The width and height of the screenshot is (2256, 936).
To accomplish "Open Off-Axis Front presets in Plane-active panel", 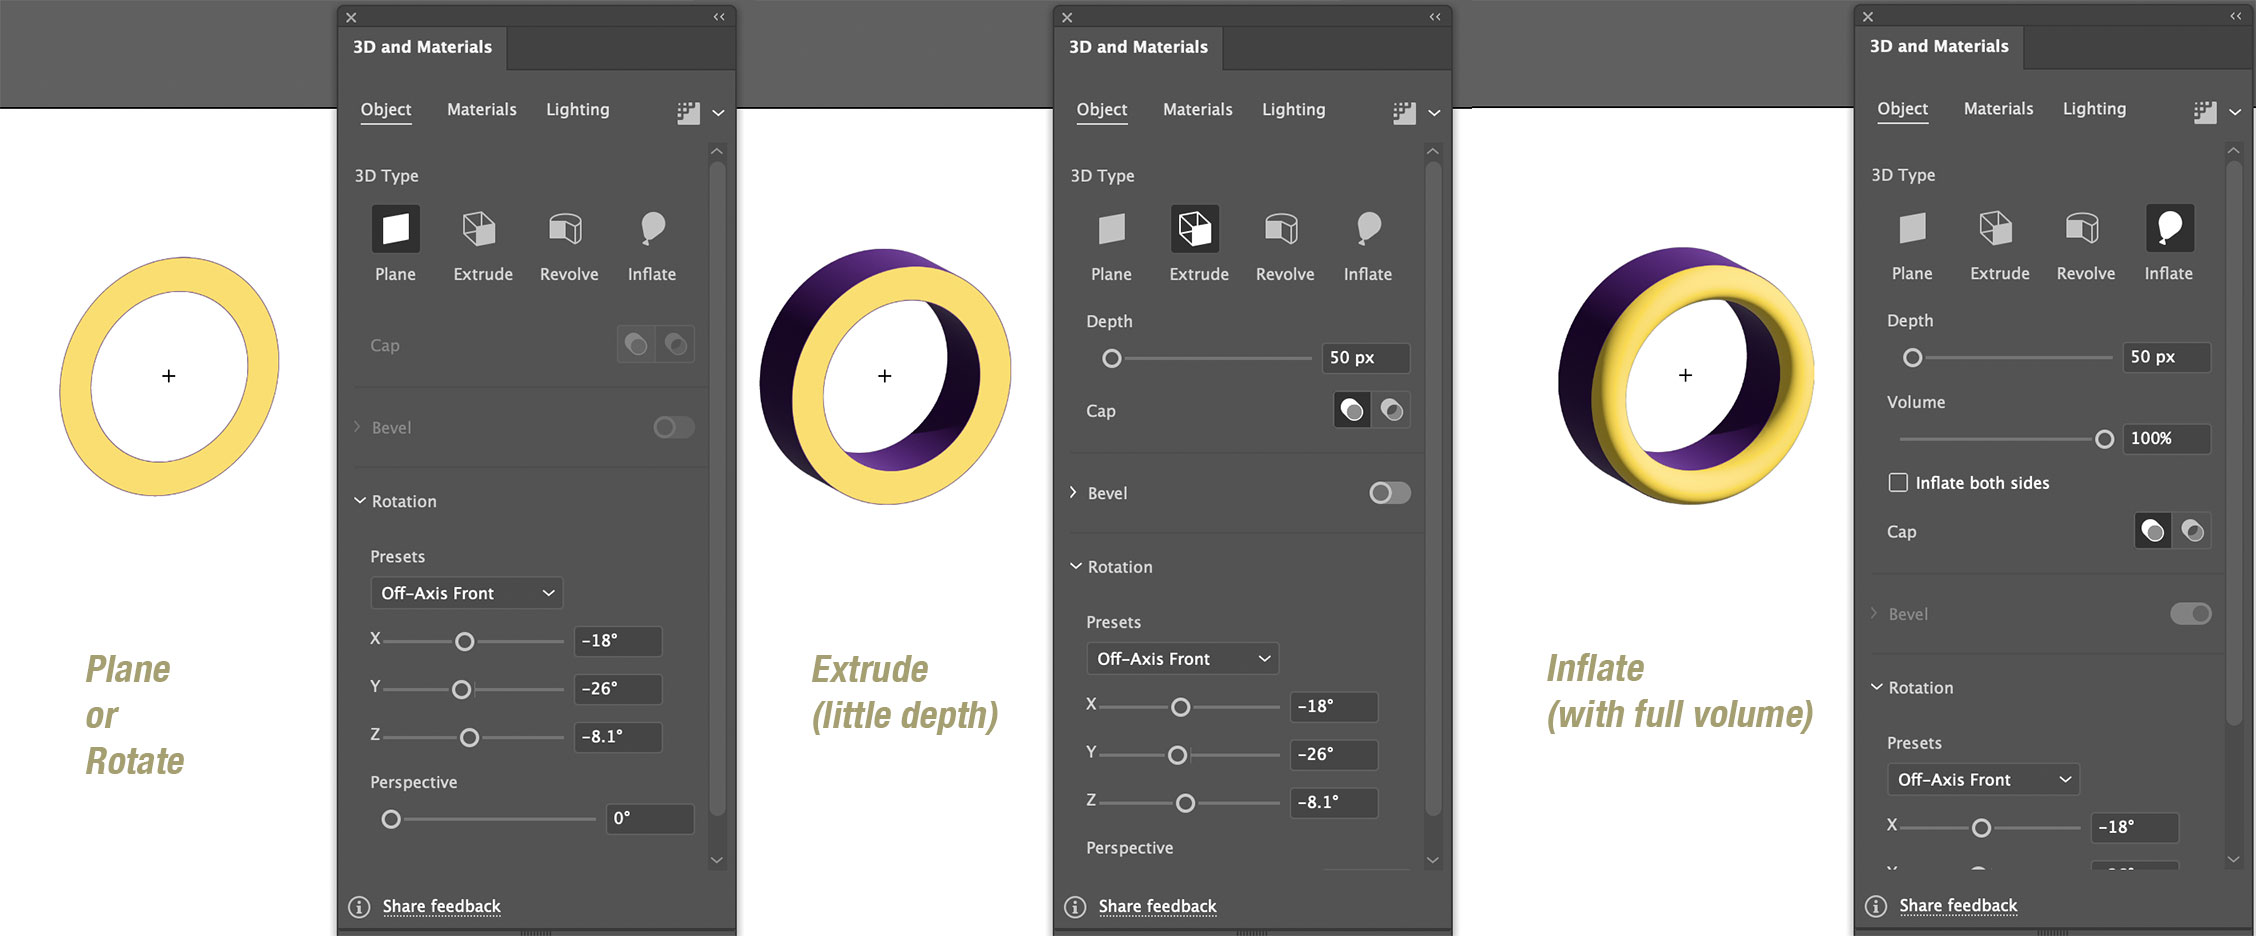I will click(x=466, y=593).
